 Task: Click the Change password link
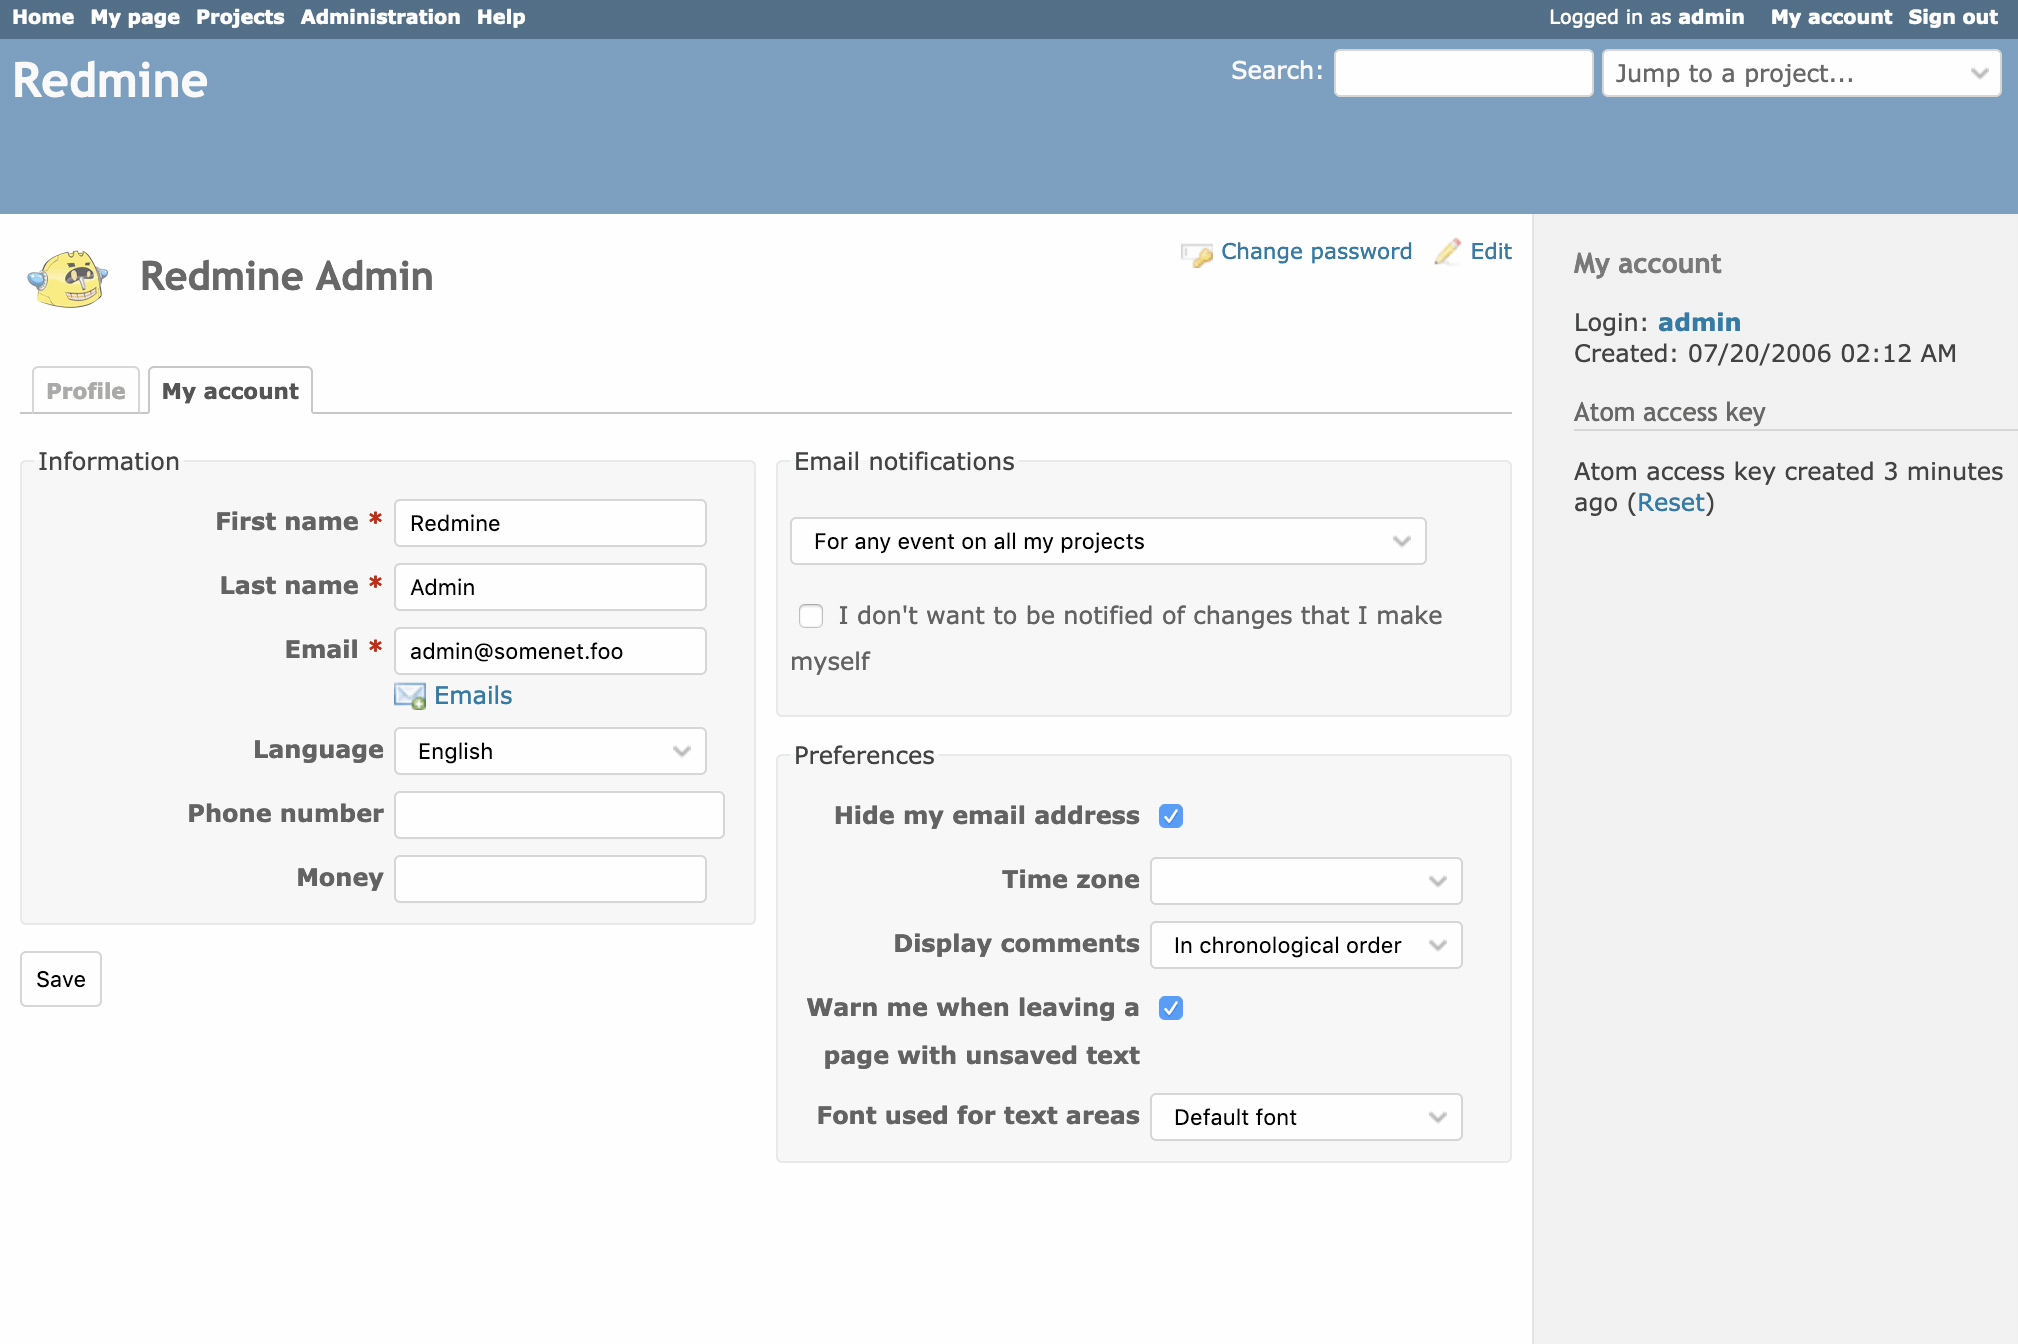[x=1316, y=251]
